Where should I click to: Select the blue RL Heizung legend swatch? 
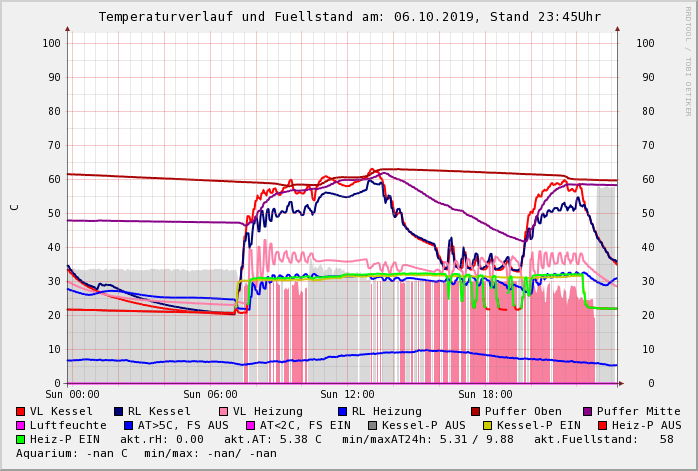[343, 411]
